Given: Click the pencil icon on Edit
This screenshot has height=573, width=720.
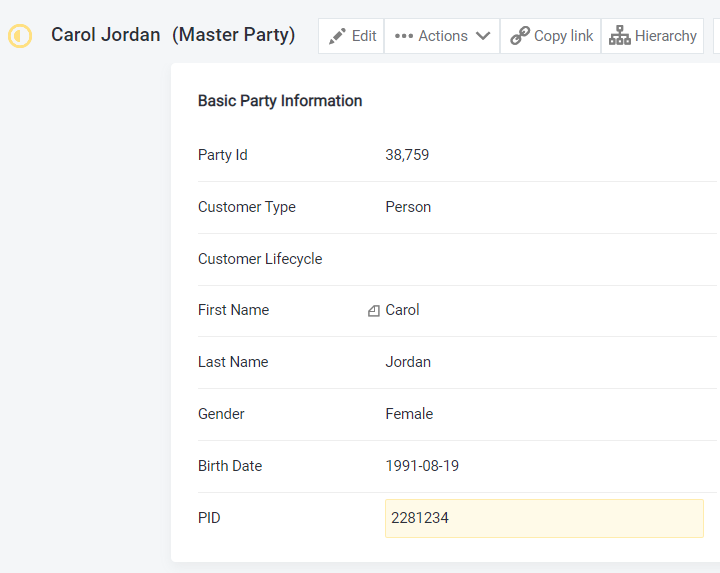Looking at the screenshot, I should coord(338,36).
